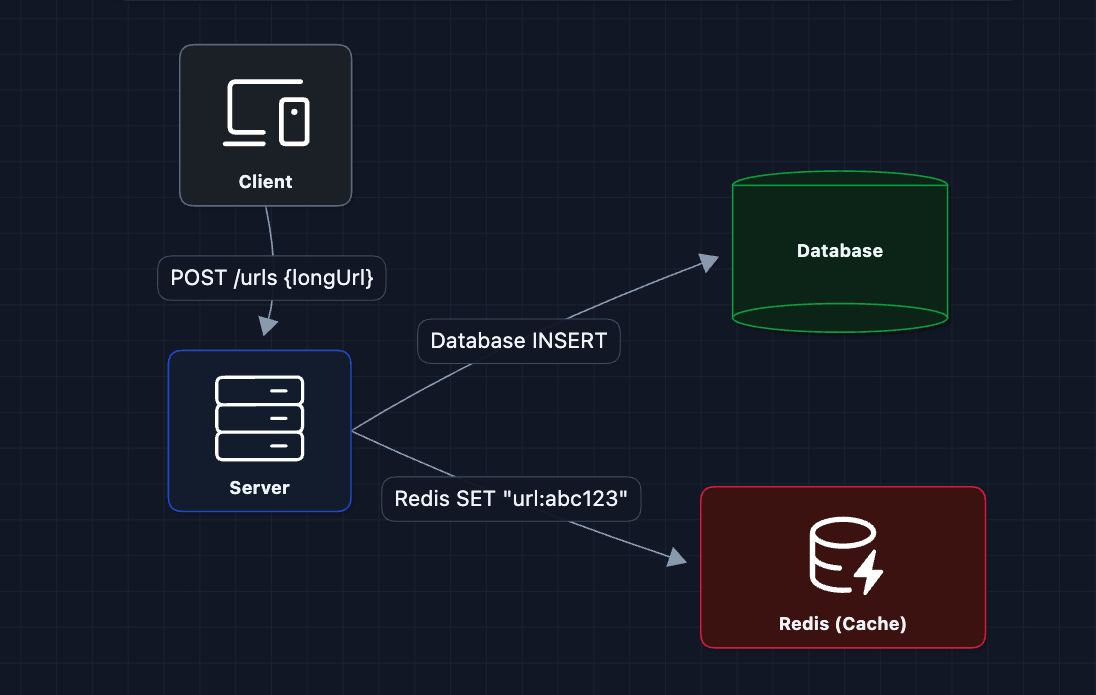This screenshot has height=695, width=1096.
Task: Click the arrowhead pointing at Database
Action: pos(708,262)
